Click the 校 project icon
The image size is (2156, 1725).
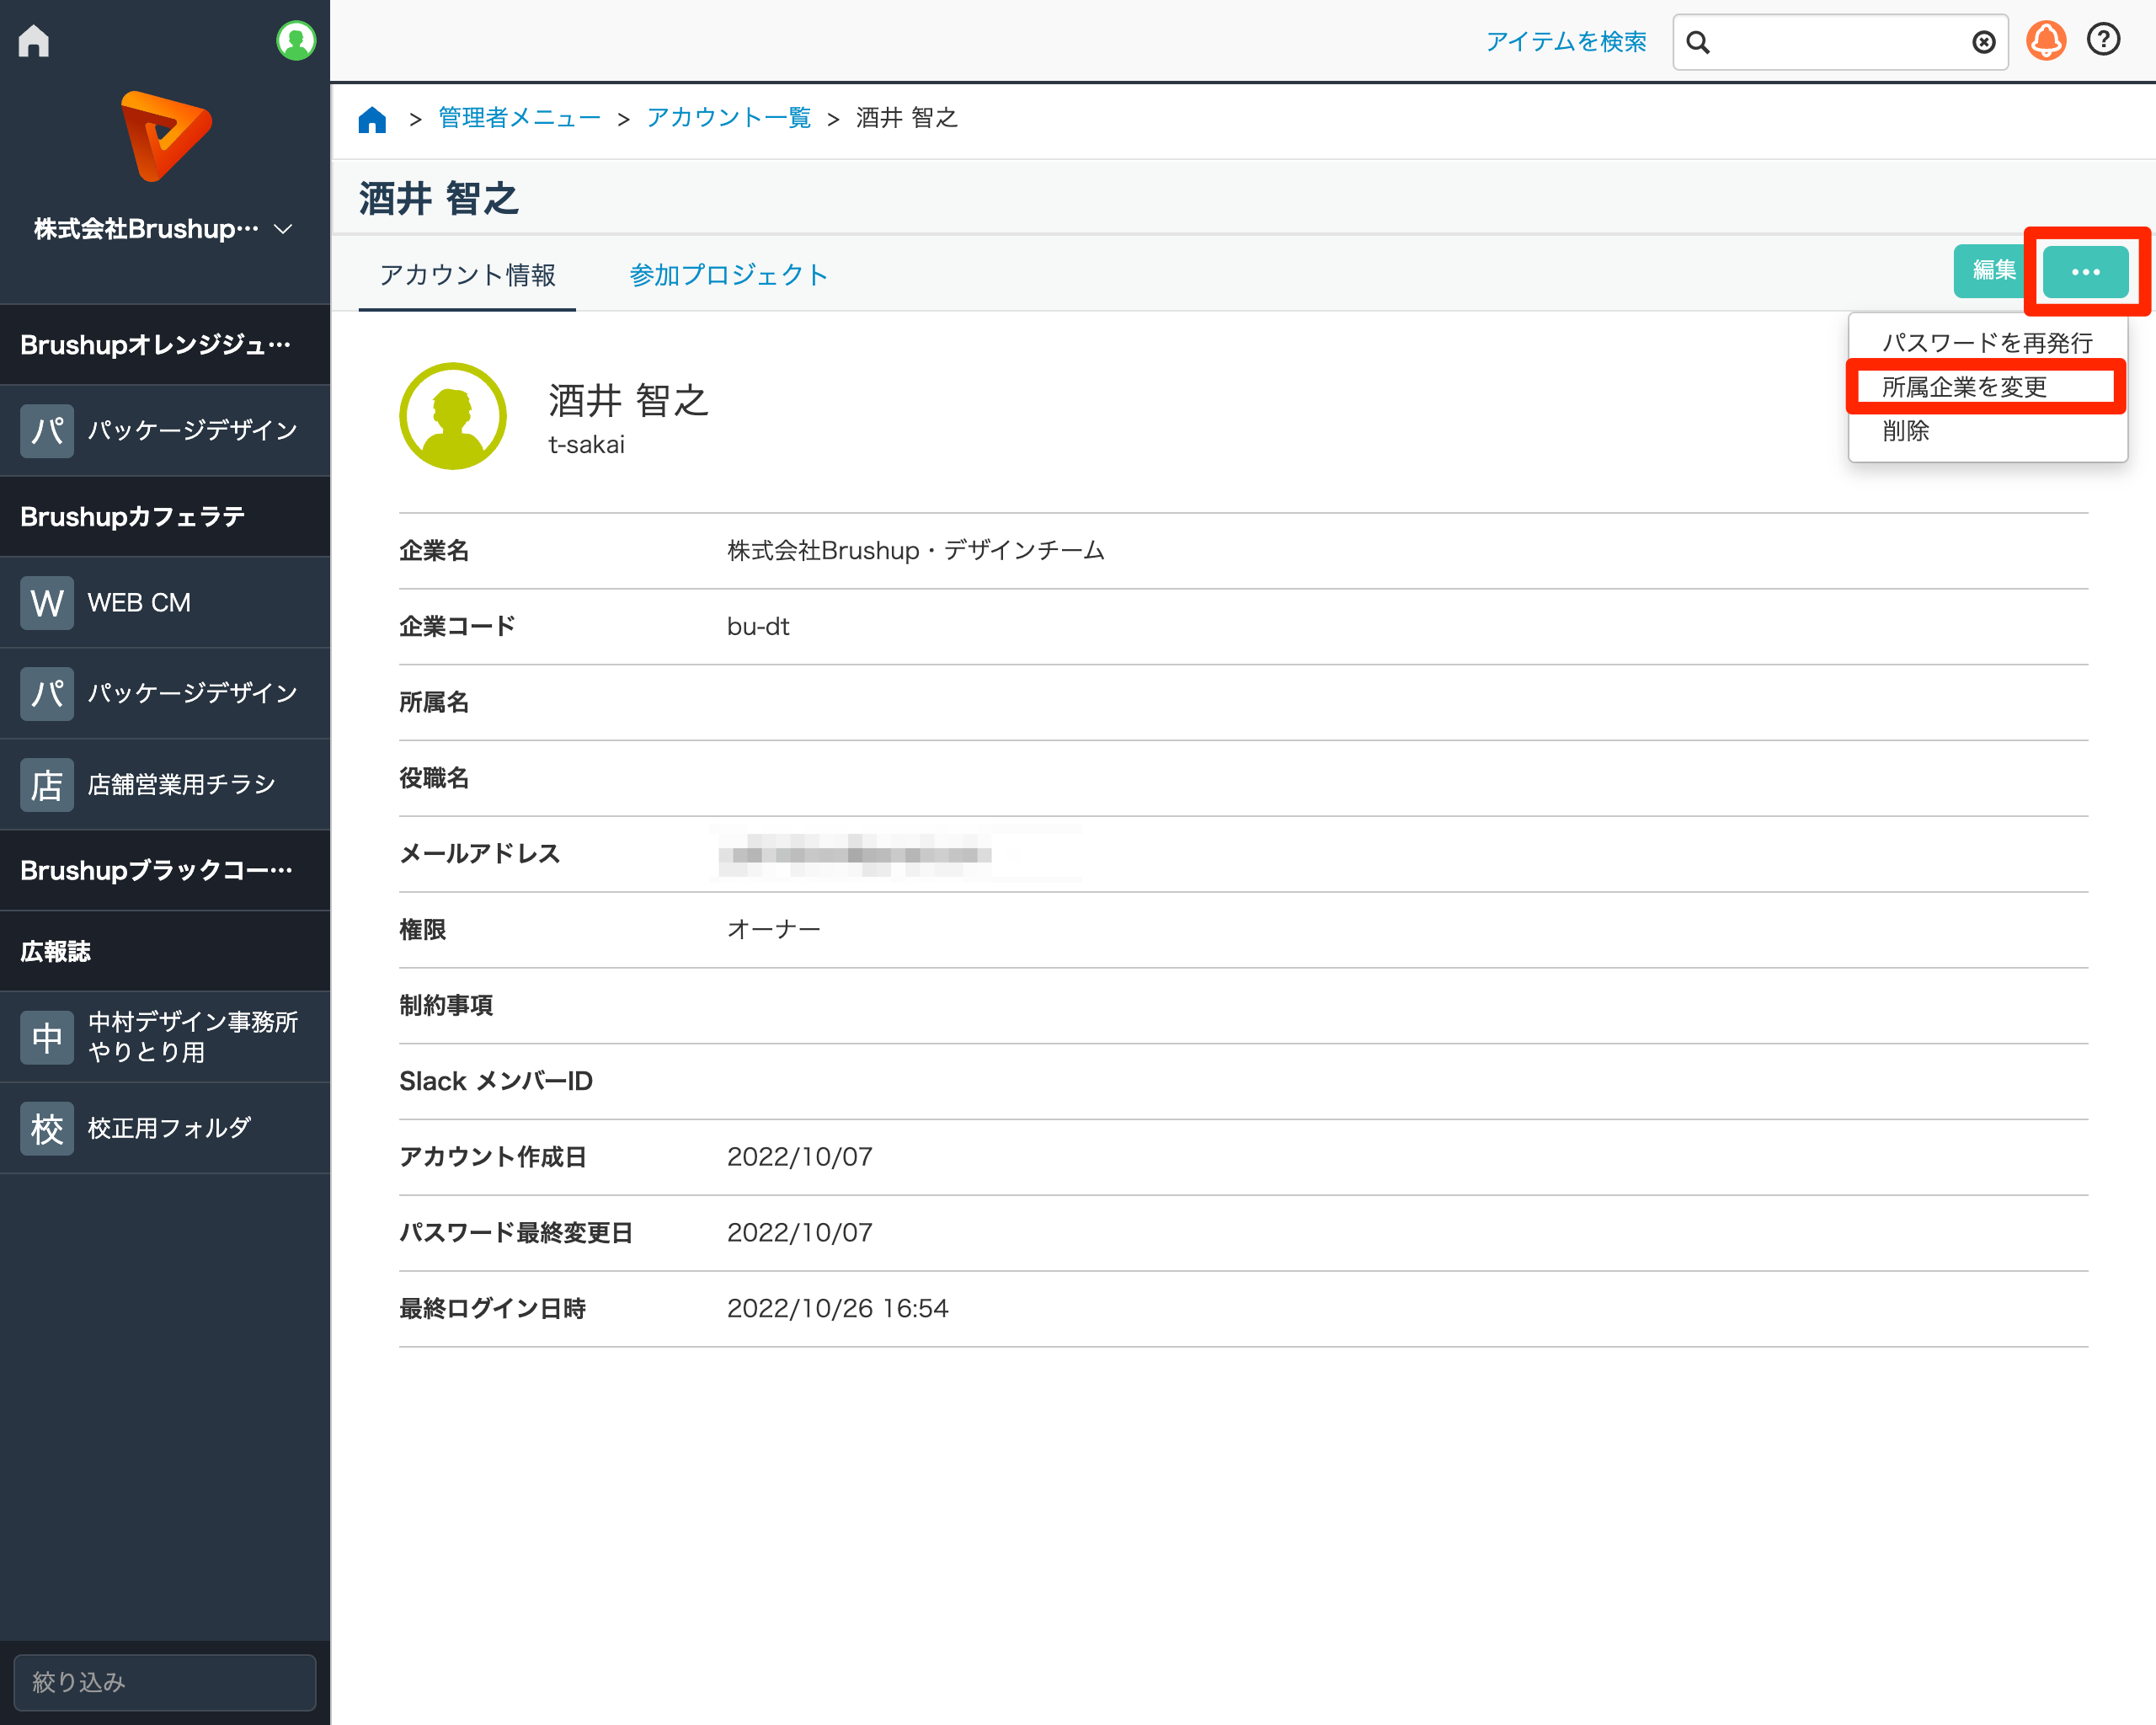pyautogui.click(x=47, y=1129)
